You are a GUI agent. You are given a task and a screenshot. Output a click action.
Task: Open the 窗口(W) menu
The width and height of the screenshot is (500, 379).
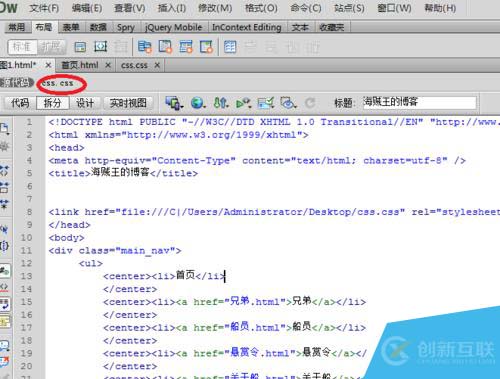tap(394, 8)
